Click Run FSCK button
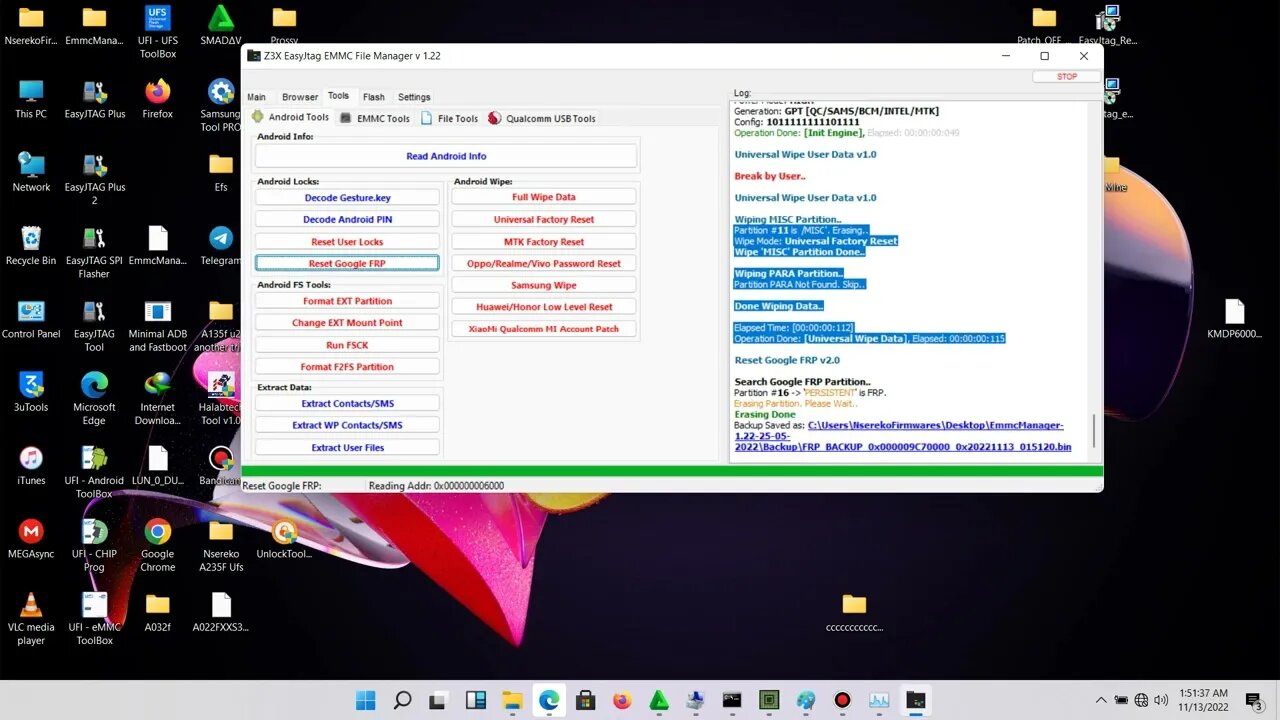 point(347,345)
